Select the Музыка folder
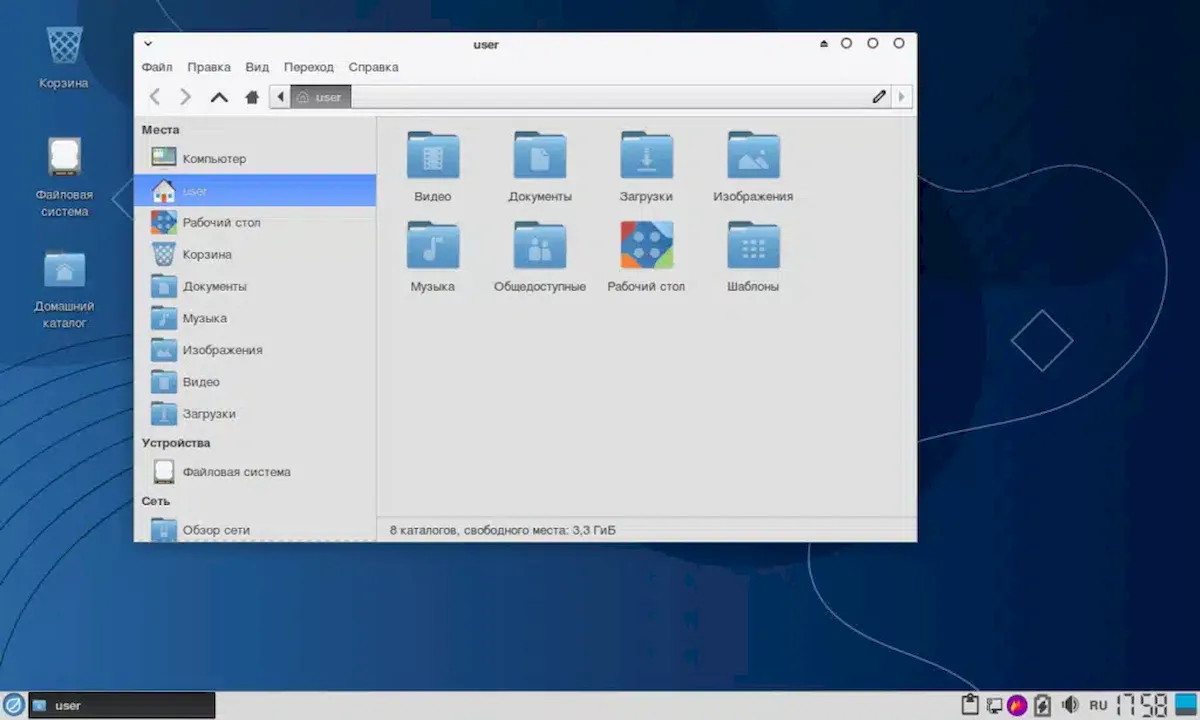 point(433,257)
